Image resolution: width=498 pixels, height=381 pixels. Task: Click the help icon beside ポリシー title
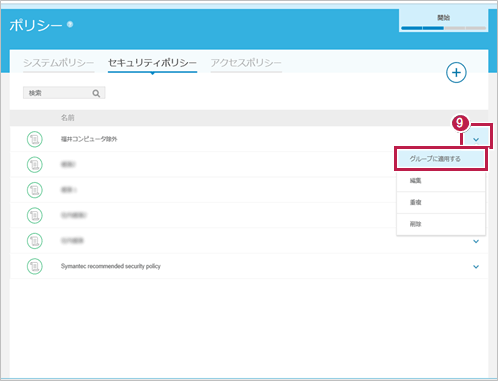pos(70,24)
